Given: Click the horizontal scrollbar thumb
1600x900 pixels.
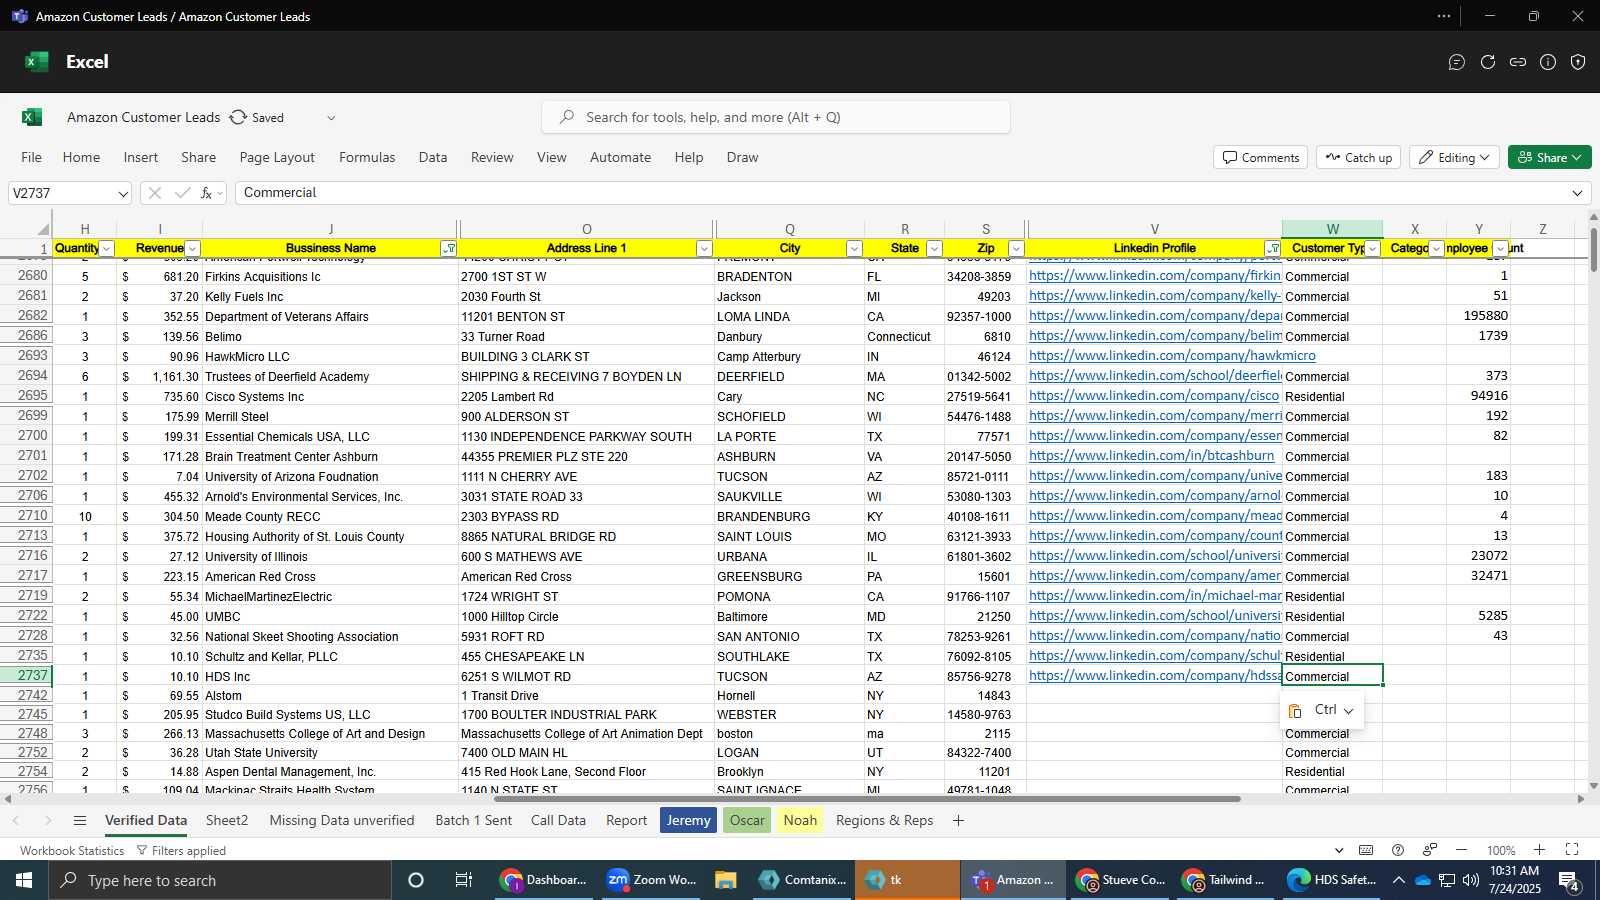Looking at the screenshot, I should [x=867, y=799].
